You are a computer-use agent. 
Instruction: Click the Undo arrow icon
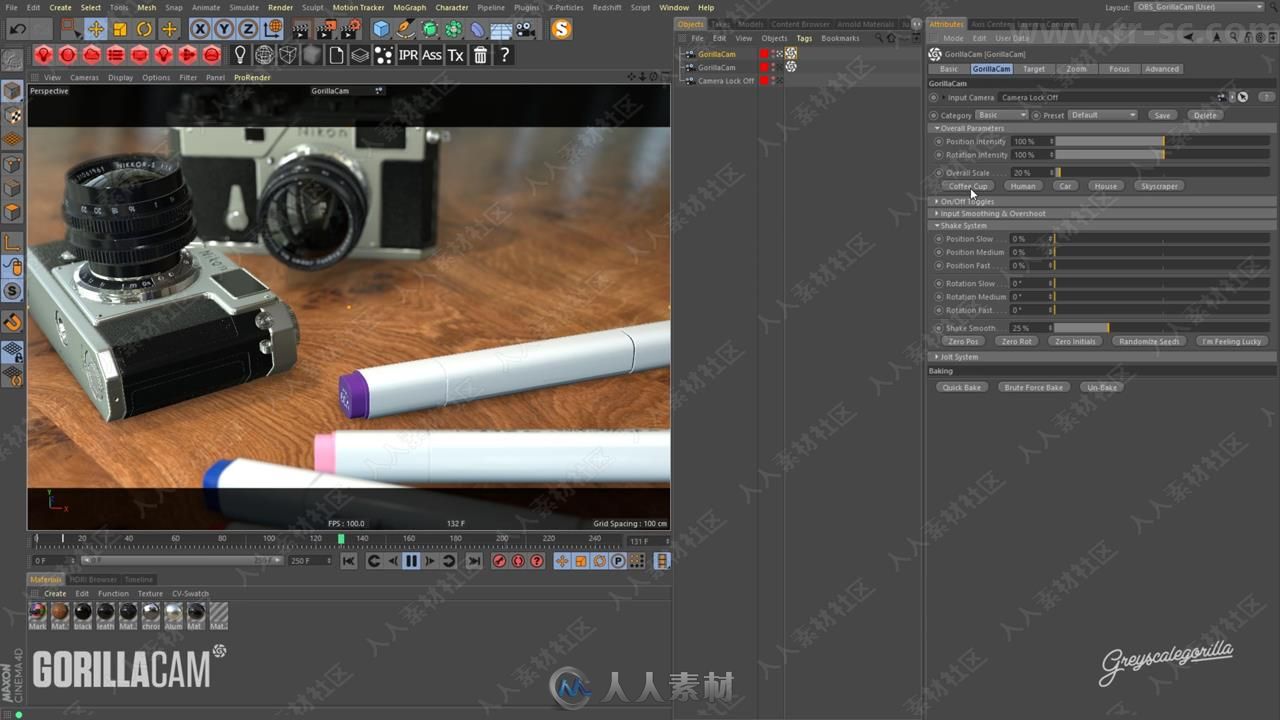tap(18, 29)
